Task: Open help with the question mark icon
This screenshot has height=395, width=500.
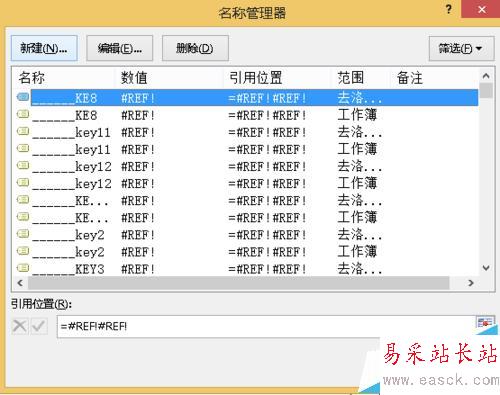Action: (x=449, y=9)
